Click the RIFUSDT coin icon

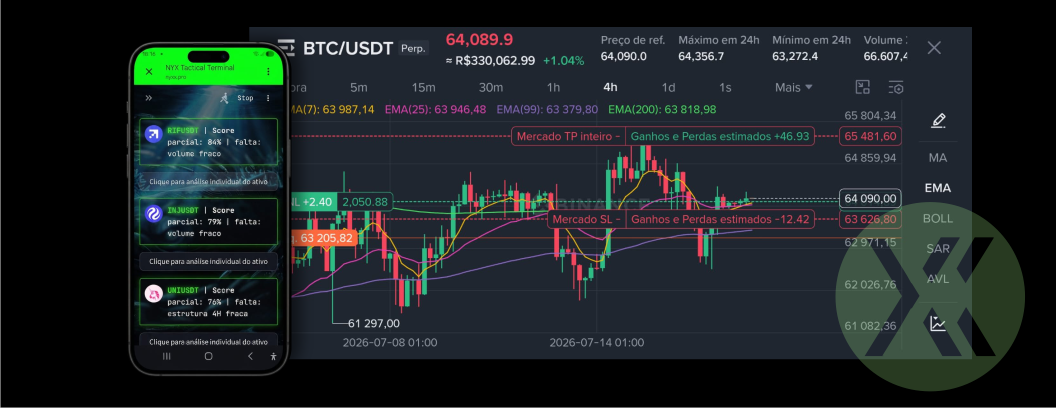point(154,133)
